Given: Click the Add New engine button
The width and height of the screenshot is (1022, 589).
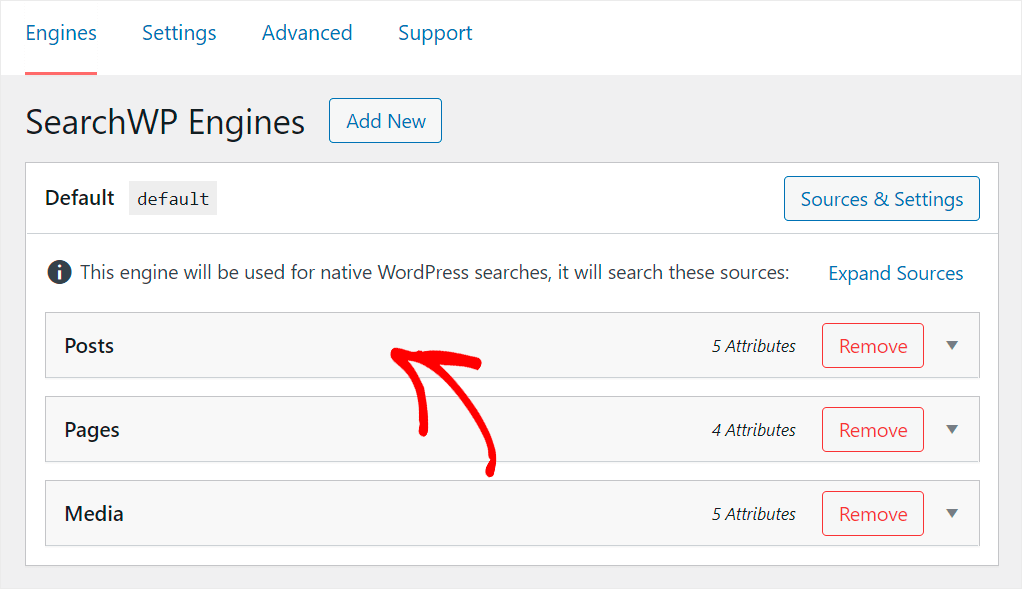Looking at the screenshot, I should (385, 121).
